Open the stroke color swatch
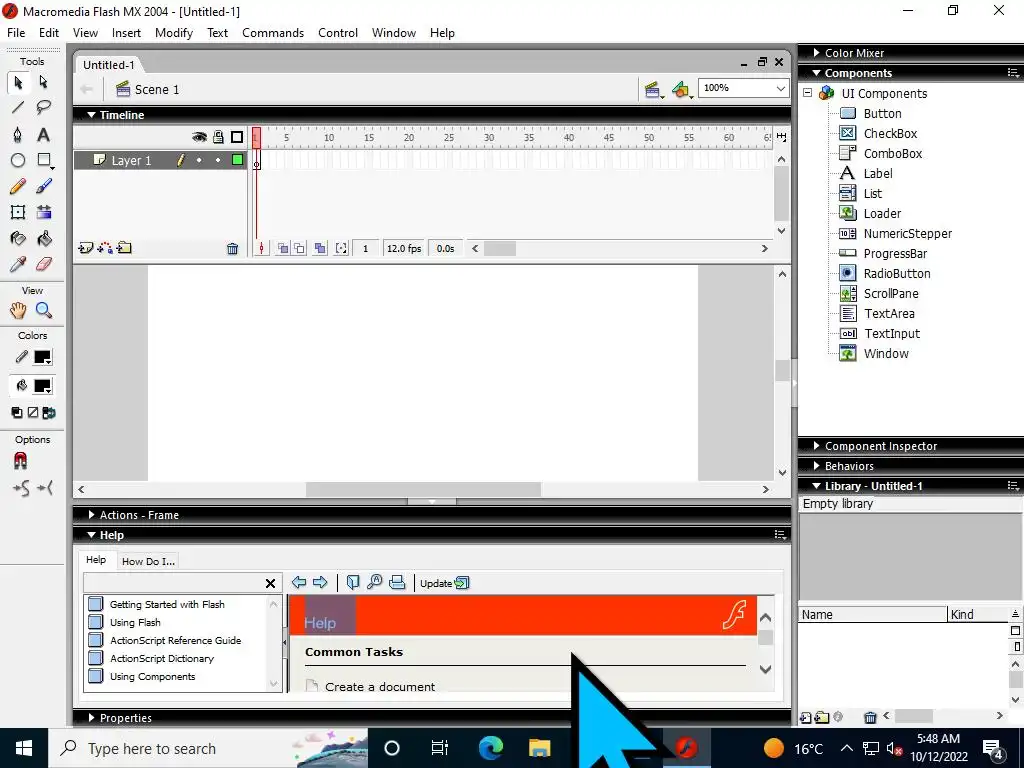Screen dimensions: 1024x768 click(x=42, y=357)
